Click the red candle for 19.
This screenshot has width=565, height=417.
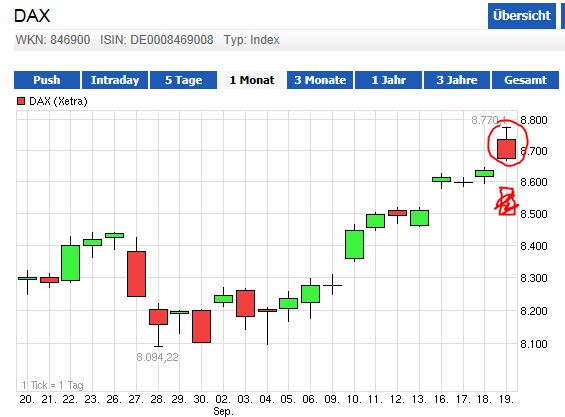[x=506, y=148]
